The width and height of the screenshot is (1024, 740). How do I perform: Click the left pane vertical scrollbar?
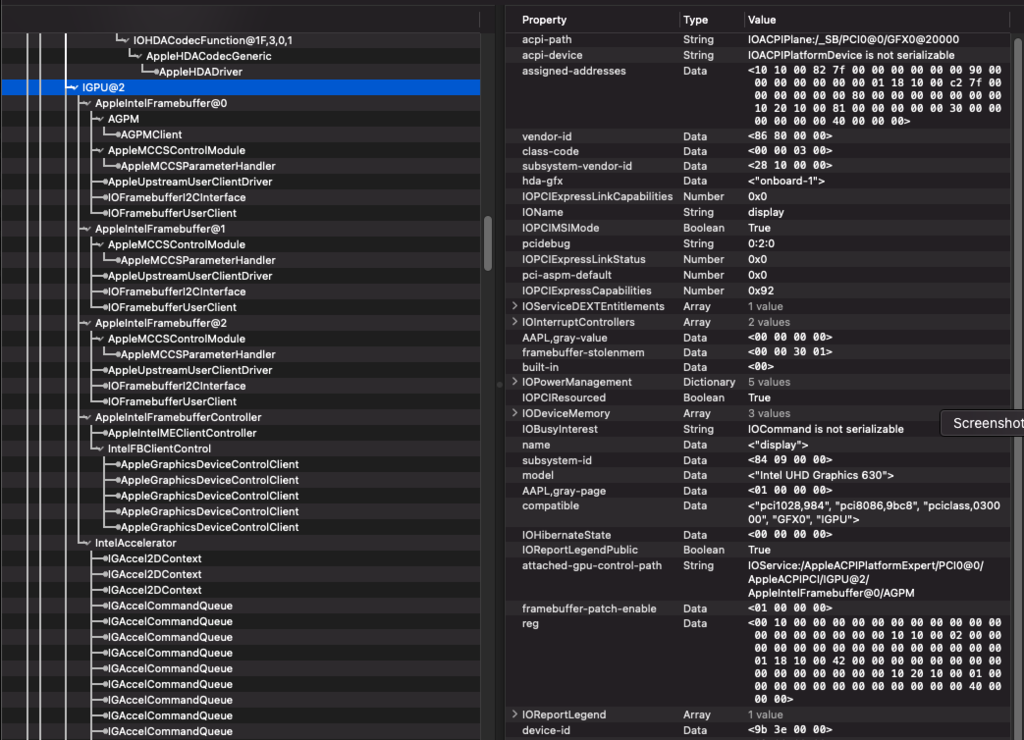[x=488, y=240]
